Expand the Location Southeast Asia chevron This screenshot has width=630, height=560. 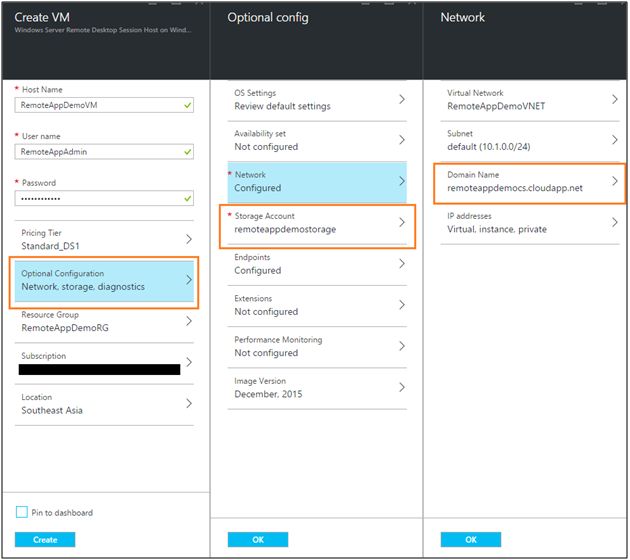[x=188, y=403]
